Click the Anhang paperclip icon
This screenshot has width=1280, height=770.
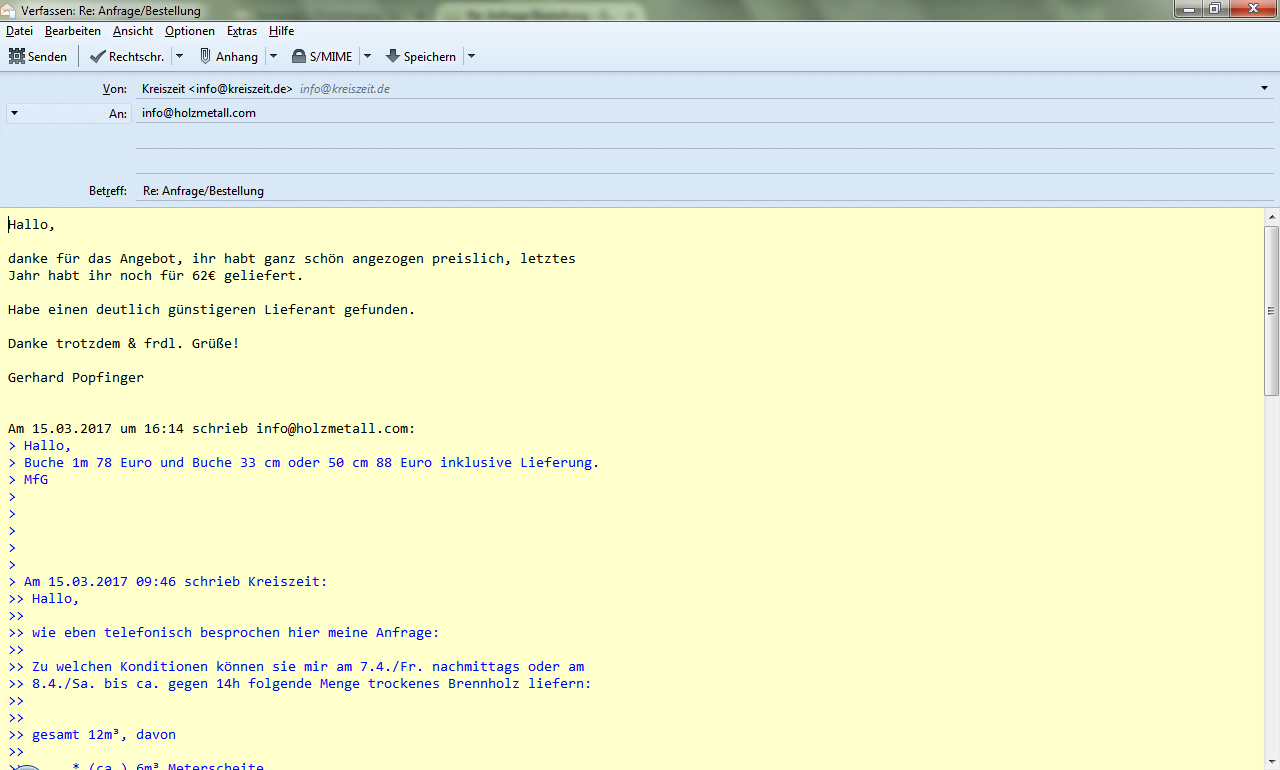(x=205, y=57)
